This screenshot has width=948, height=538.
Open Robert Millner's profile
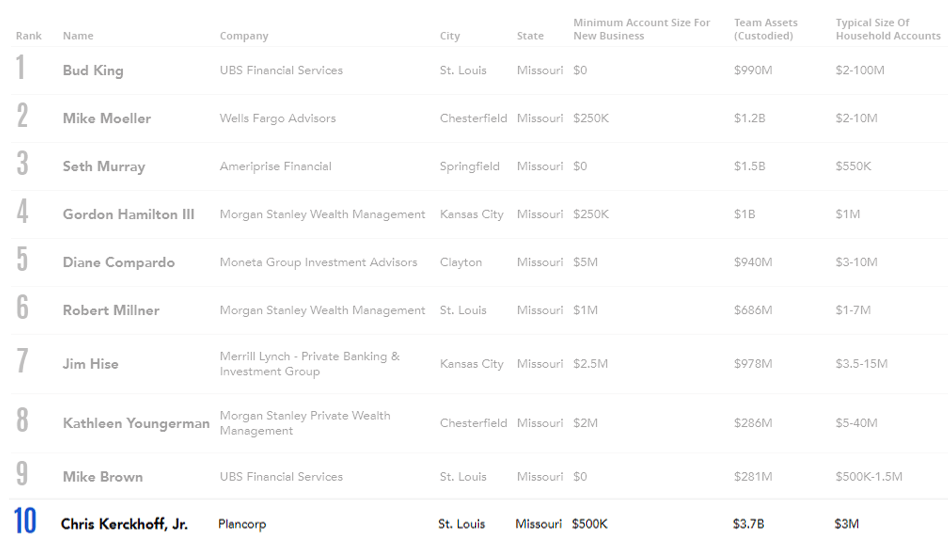click(x=111, y=310)
